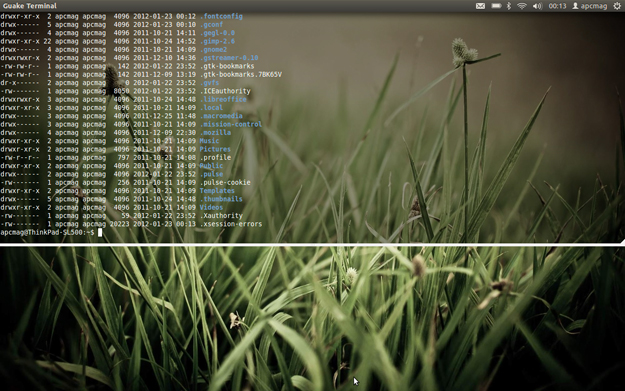Screen dimensions: 625x391
Task: Click the .mission-control directory name
Action: 231,124
